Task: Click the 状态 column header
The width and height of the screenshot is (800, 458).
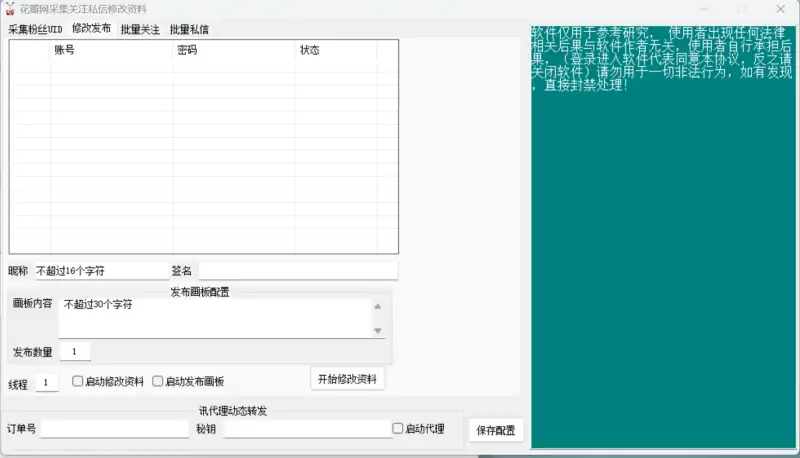Action: point(336,50)
